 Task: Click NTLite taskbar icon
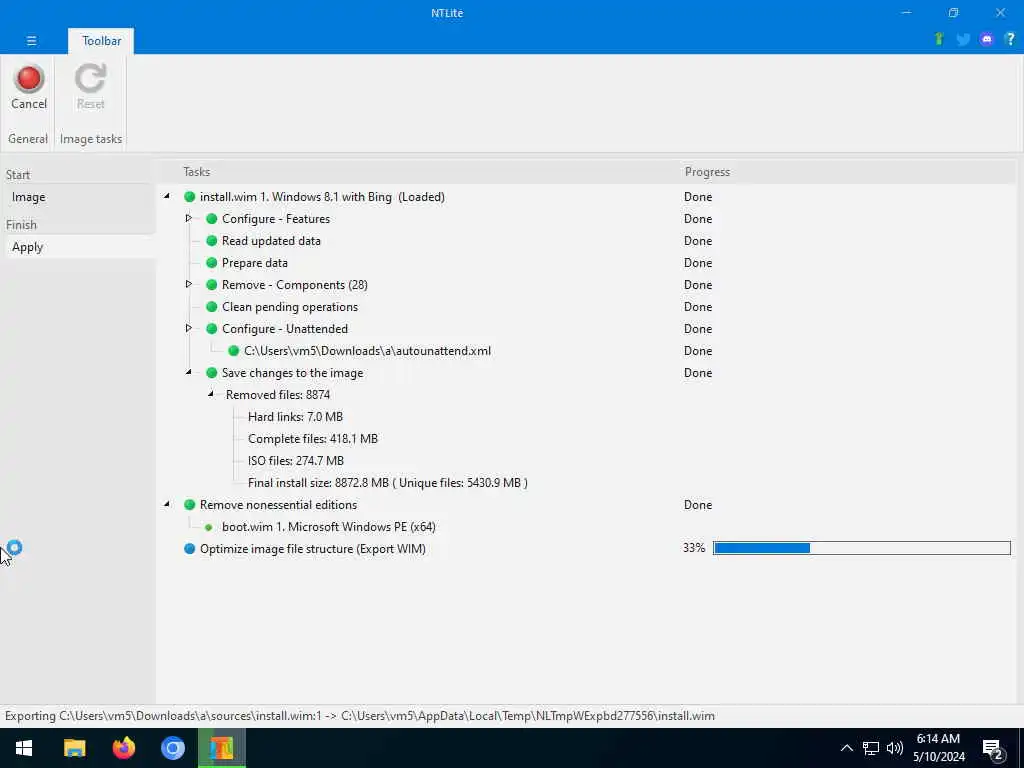(x=222, y=748)
